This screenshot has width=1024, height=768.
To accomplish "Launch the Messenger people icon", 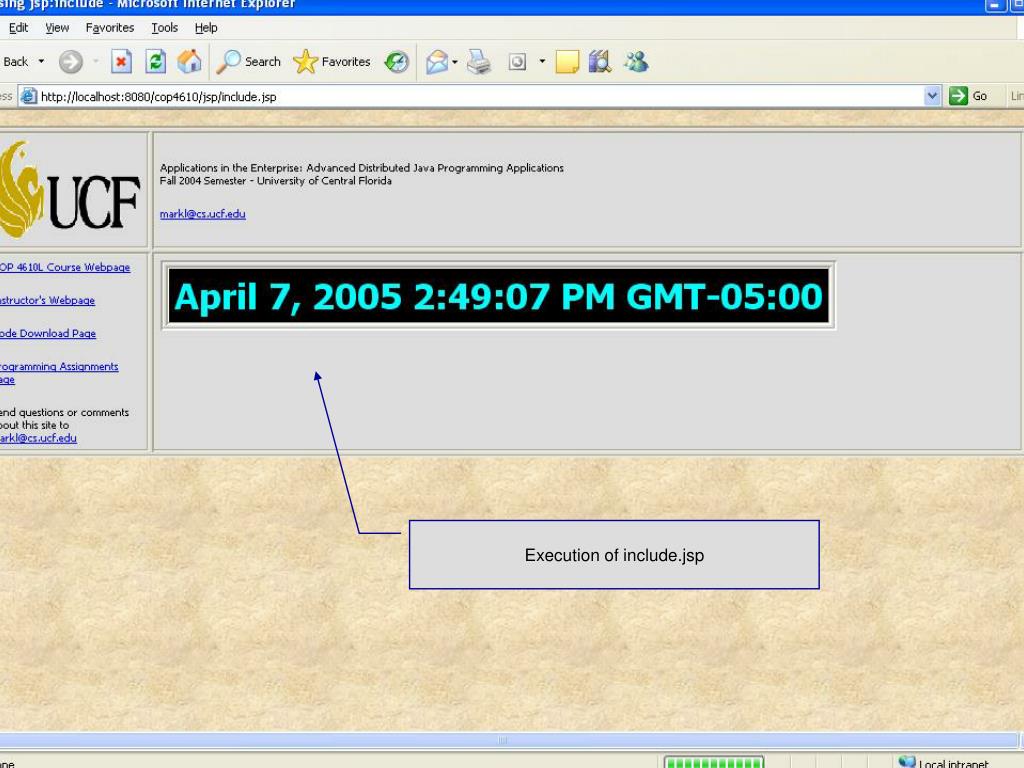I will coord(636,62).
